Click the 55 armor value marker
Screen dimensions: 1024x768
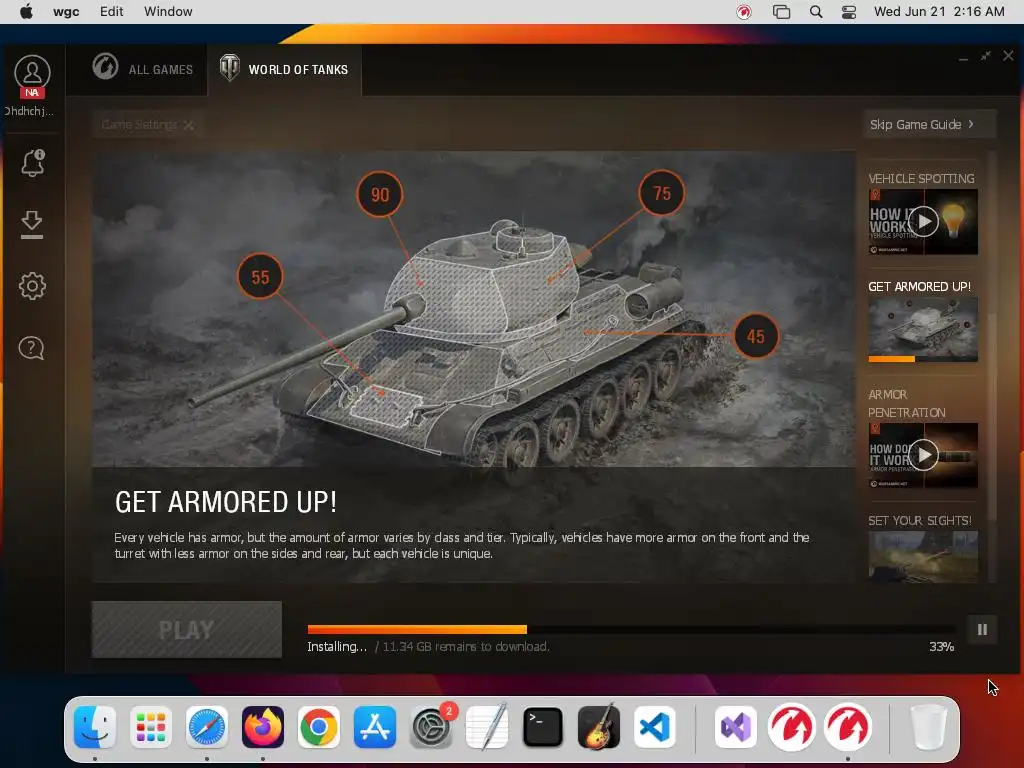pos(260,277)
